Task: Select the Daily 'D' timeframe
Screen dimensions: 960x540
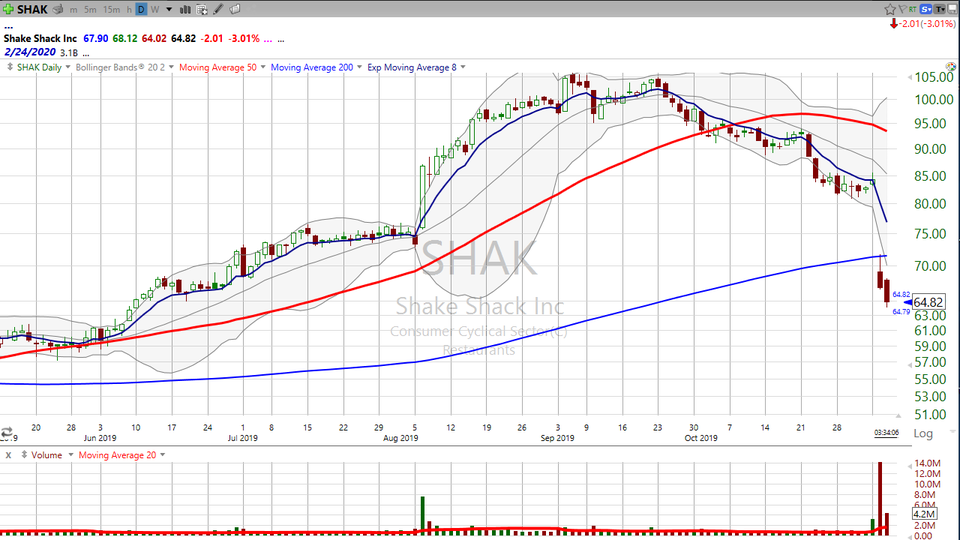Action: [141, 10]
